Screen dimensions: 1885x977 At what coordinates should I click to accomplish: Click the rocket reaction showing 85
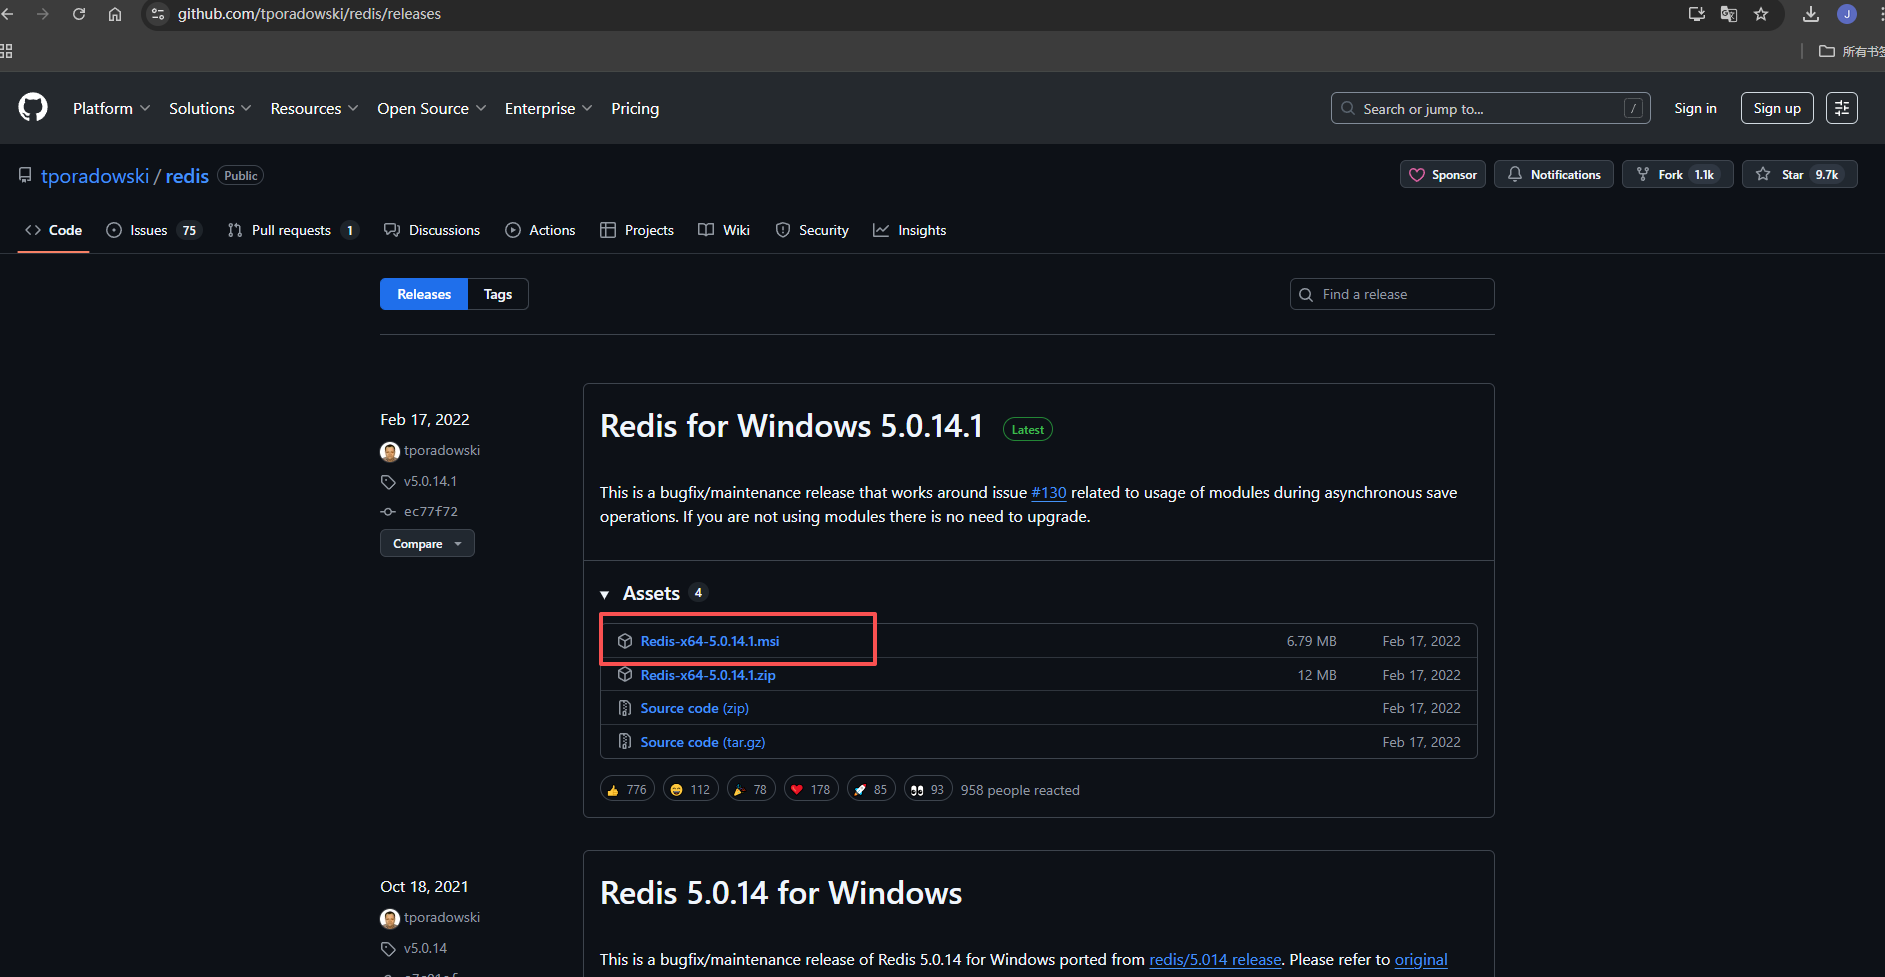click(871, 790)
